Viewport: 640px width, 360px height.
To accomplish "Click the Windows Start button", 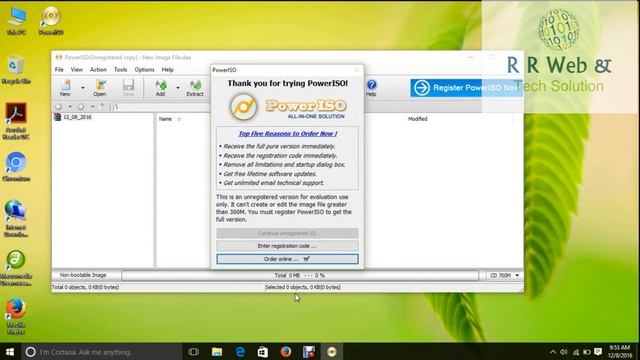I will tap(10, 352).
